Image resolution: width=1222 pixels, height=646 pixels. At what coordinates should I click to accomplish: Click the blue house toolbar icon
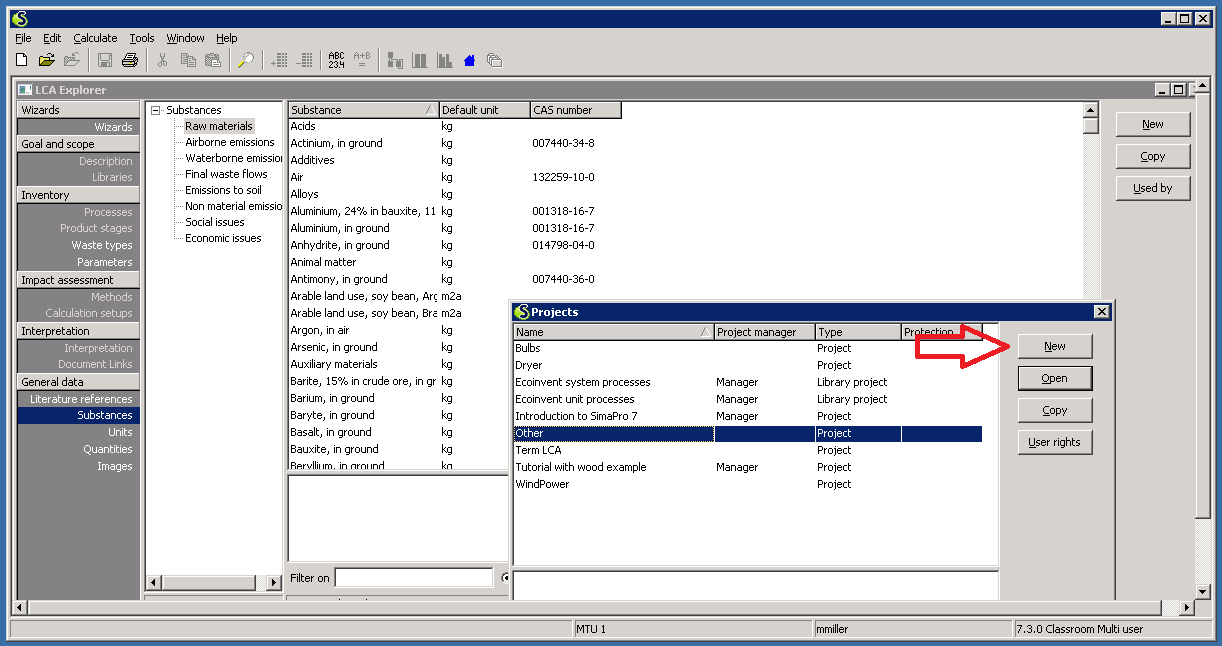point(469,61)
